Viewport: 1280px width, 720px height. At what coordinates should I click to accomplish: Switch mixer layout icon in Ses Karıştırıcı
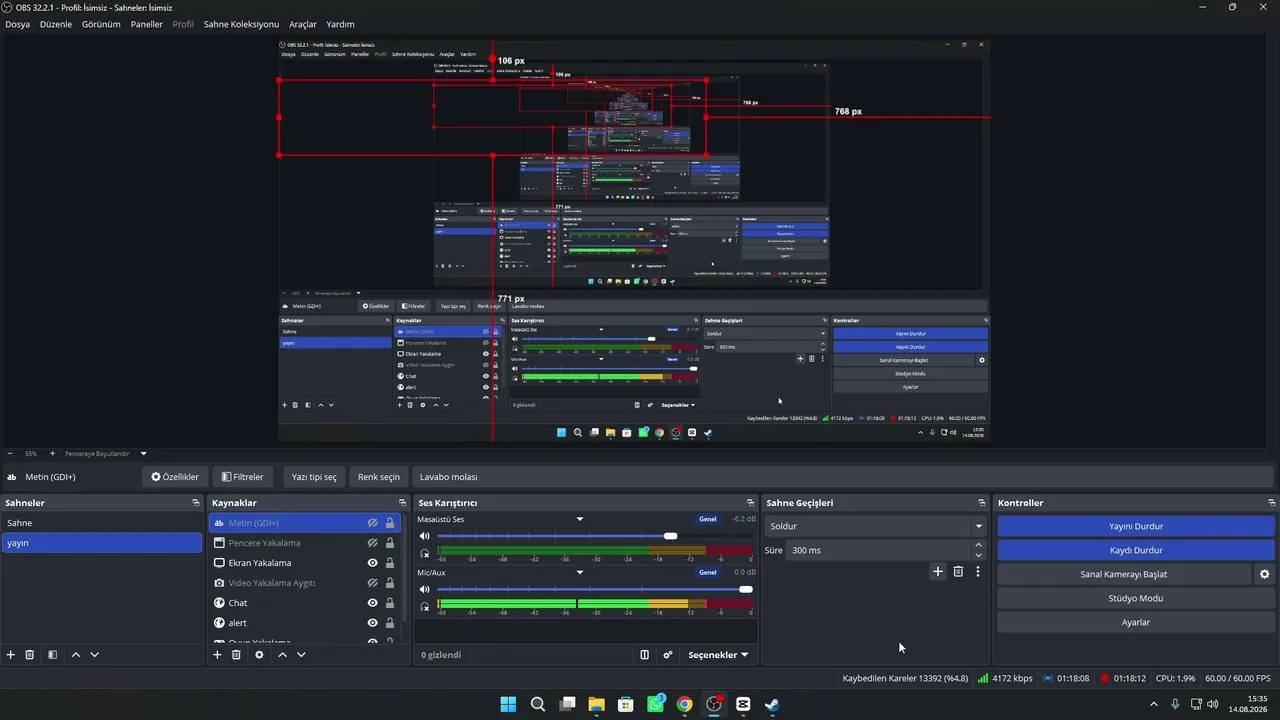click(x=645, y=655)
